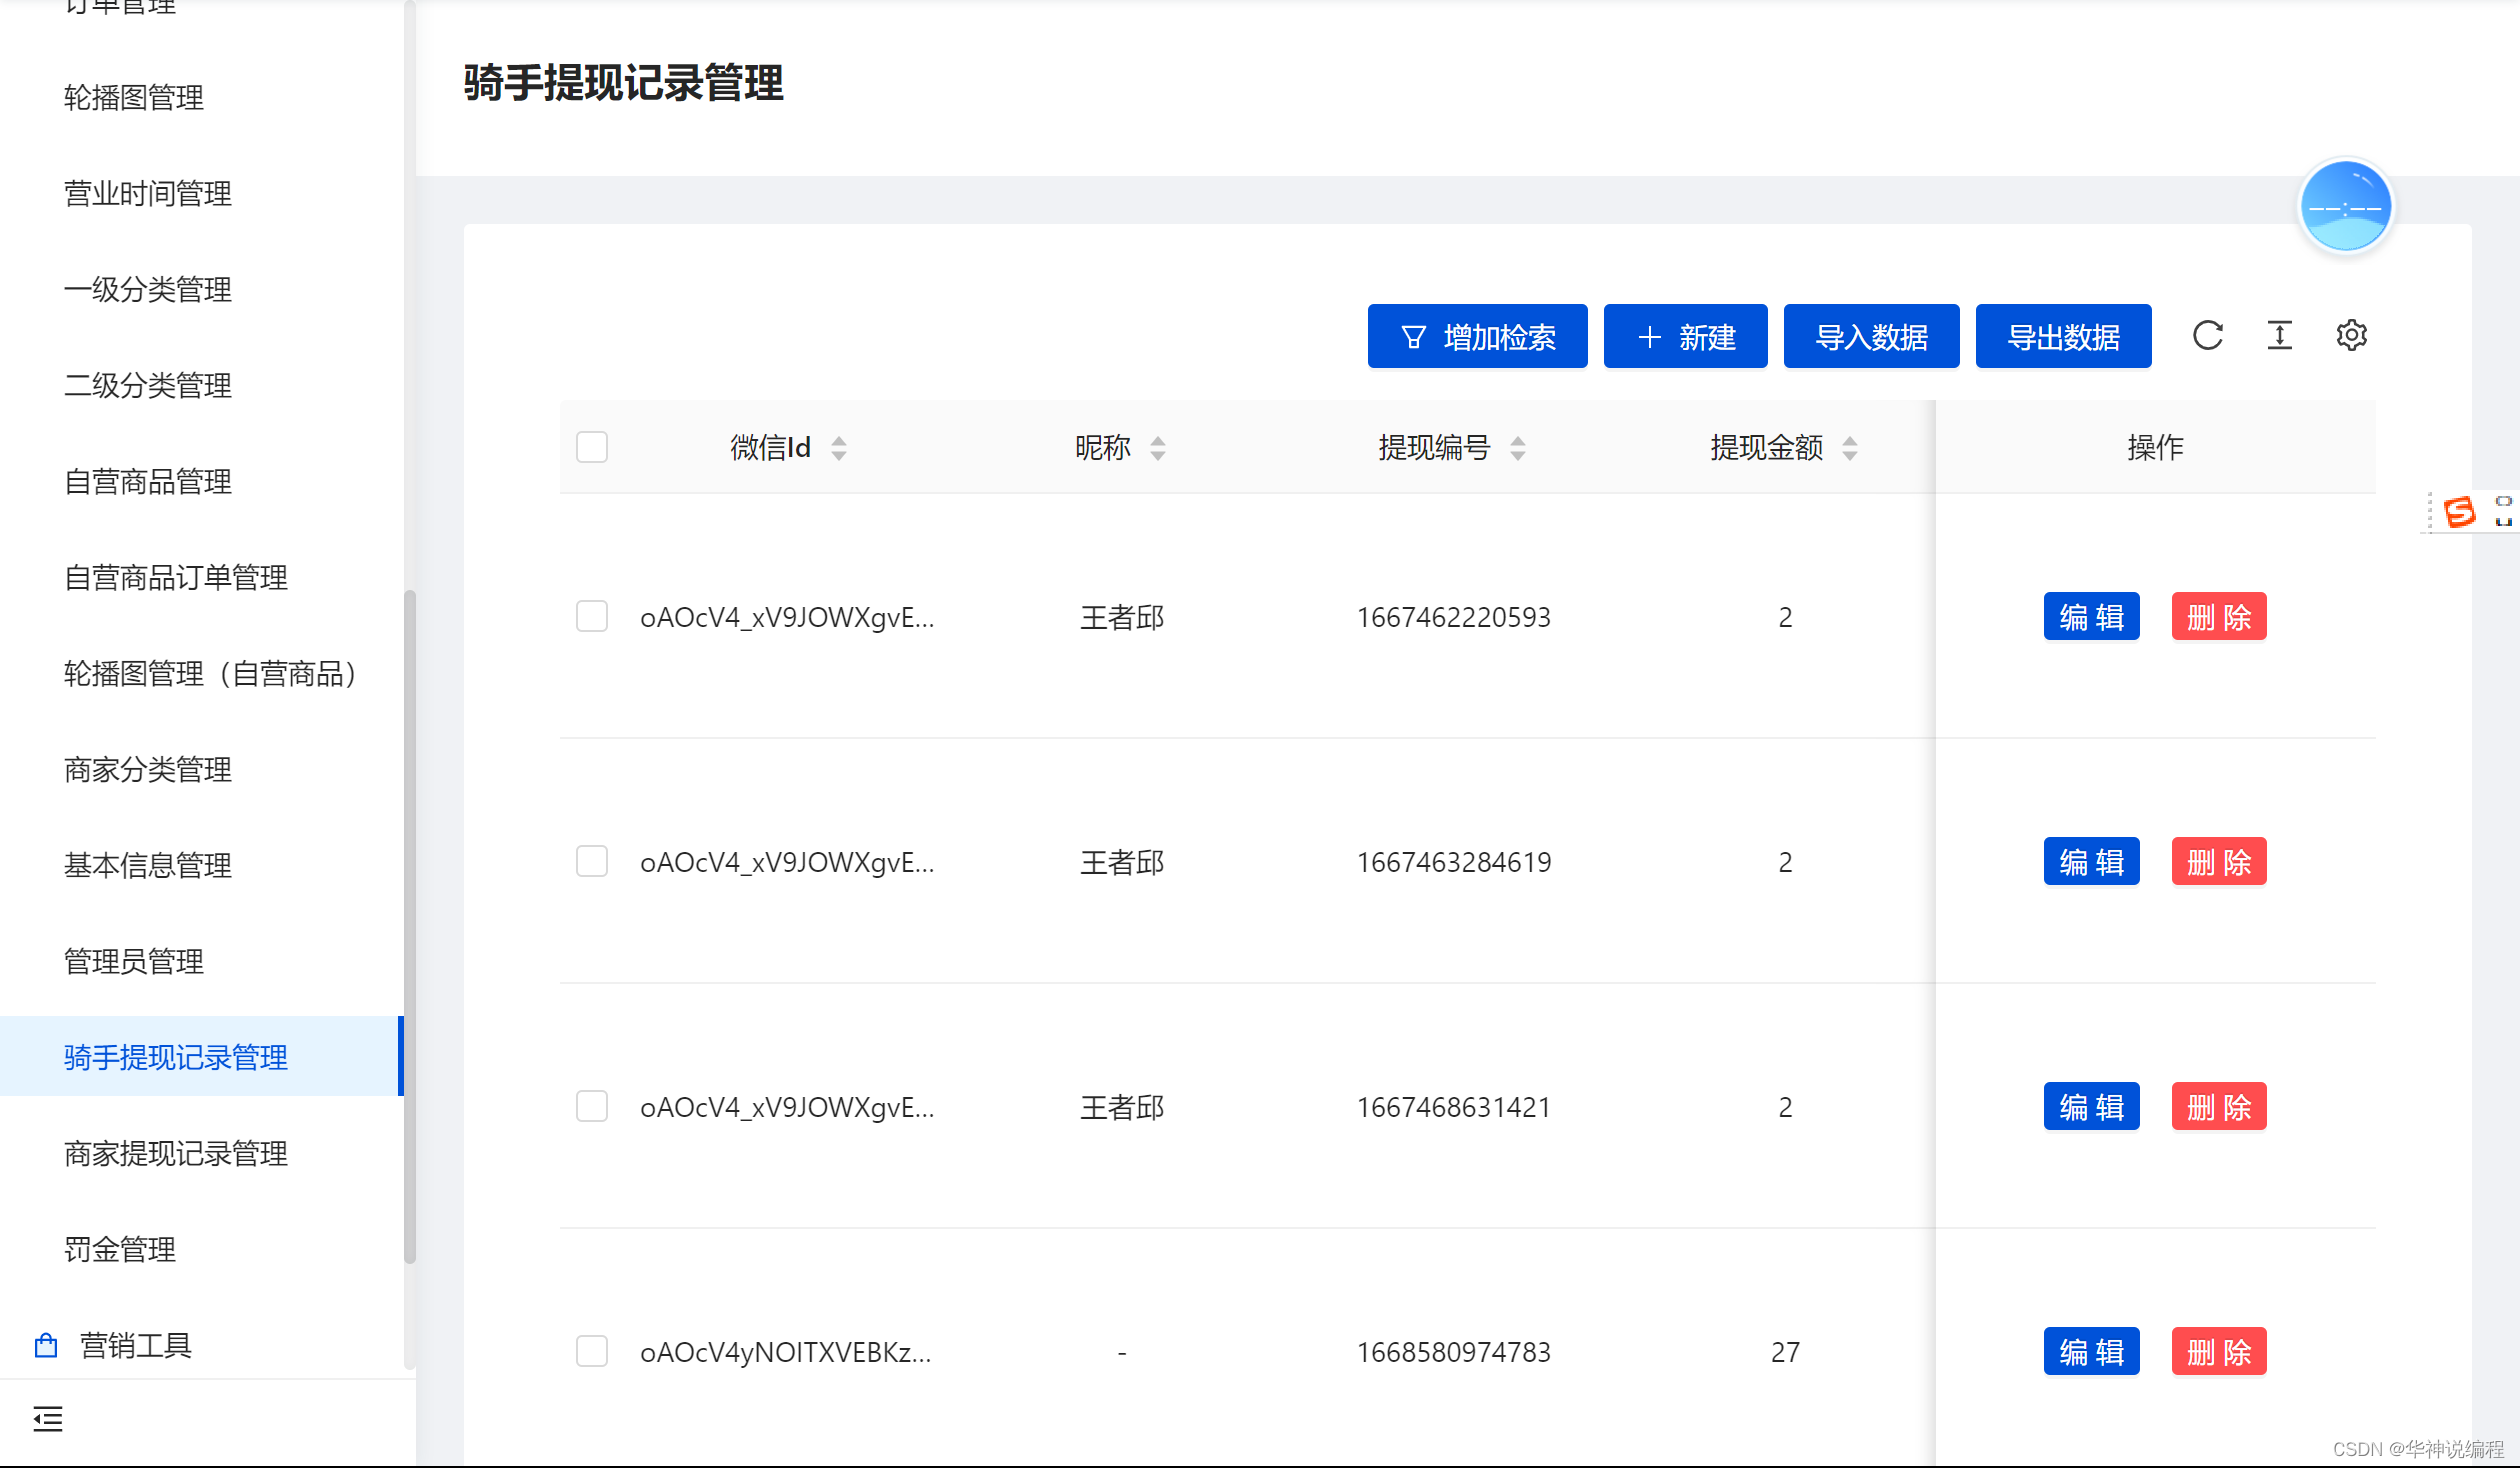The width and height of the screenshot is (2520, 1468).
Task: Click the refresh table icon
Action: [x=2207, y=336]
